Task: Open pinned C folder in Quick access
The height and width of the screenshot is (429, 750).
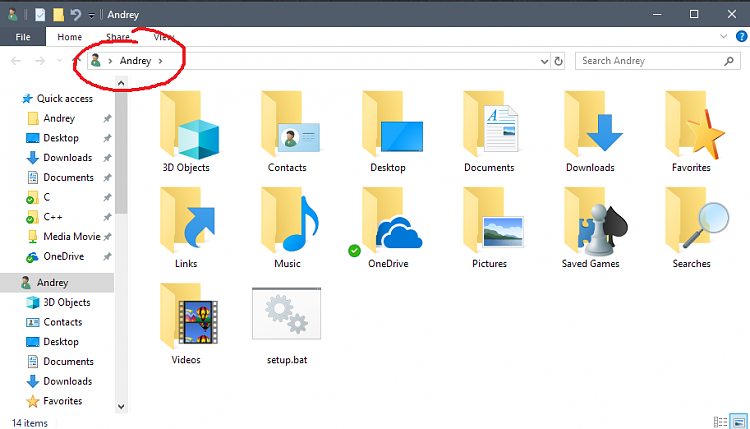Action: click(x=46, y=197)
